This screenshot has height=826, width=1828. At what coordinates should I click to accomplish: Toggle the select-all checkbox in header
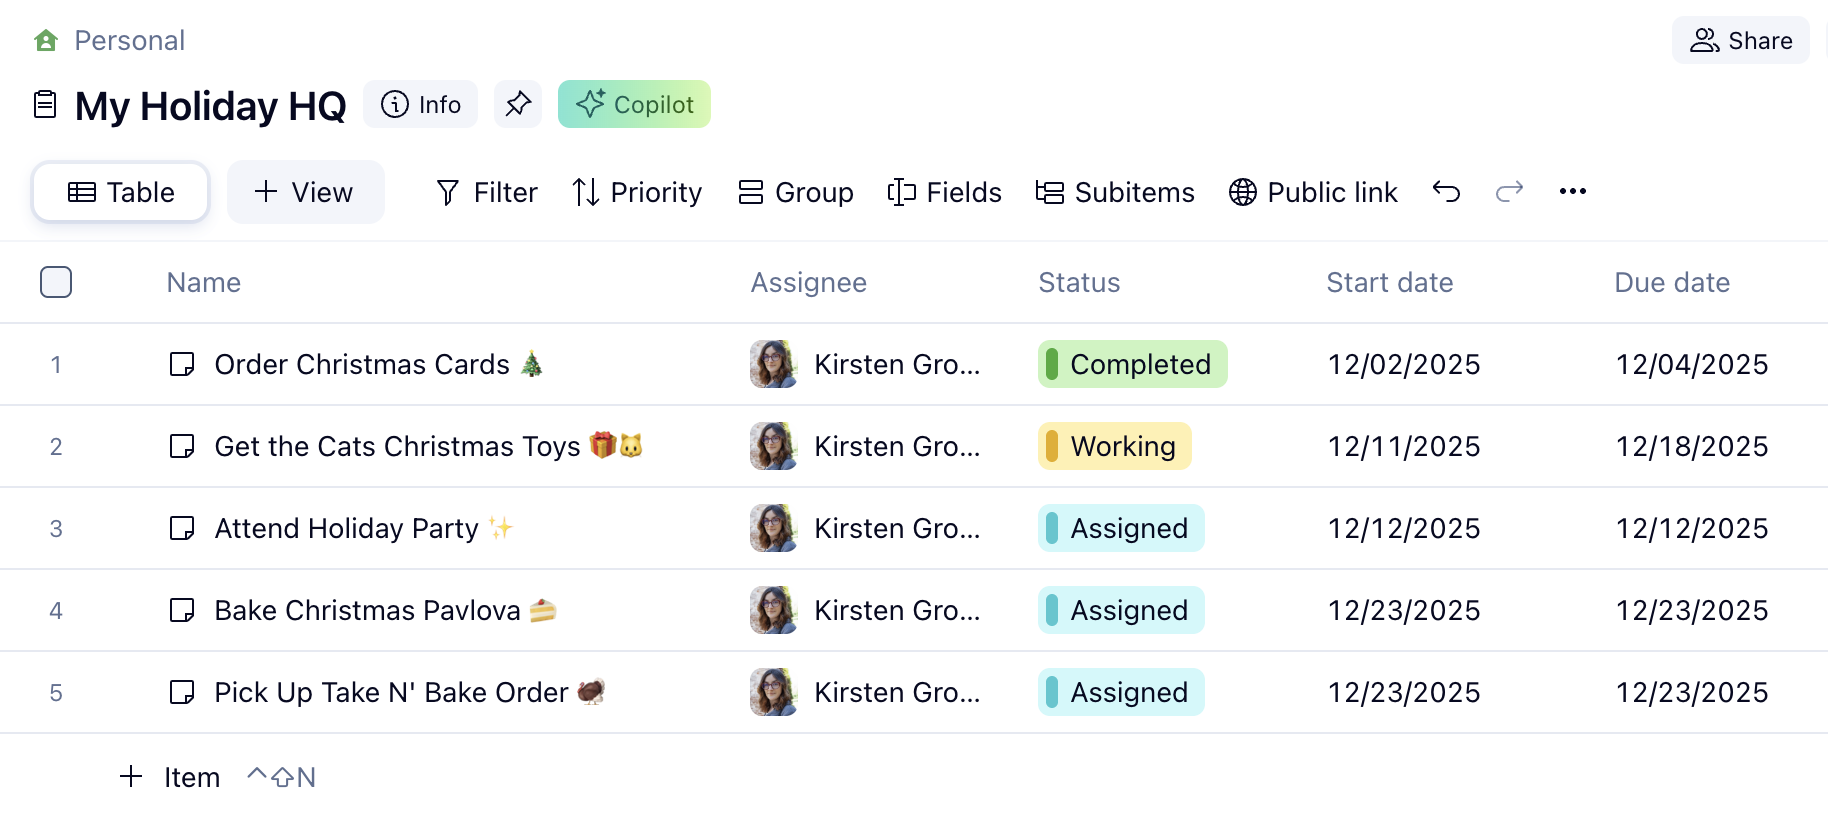(56, 282)
